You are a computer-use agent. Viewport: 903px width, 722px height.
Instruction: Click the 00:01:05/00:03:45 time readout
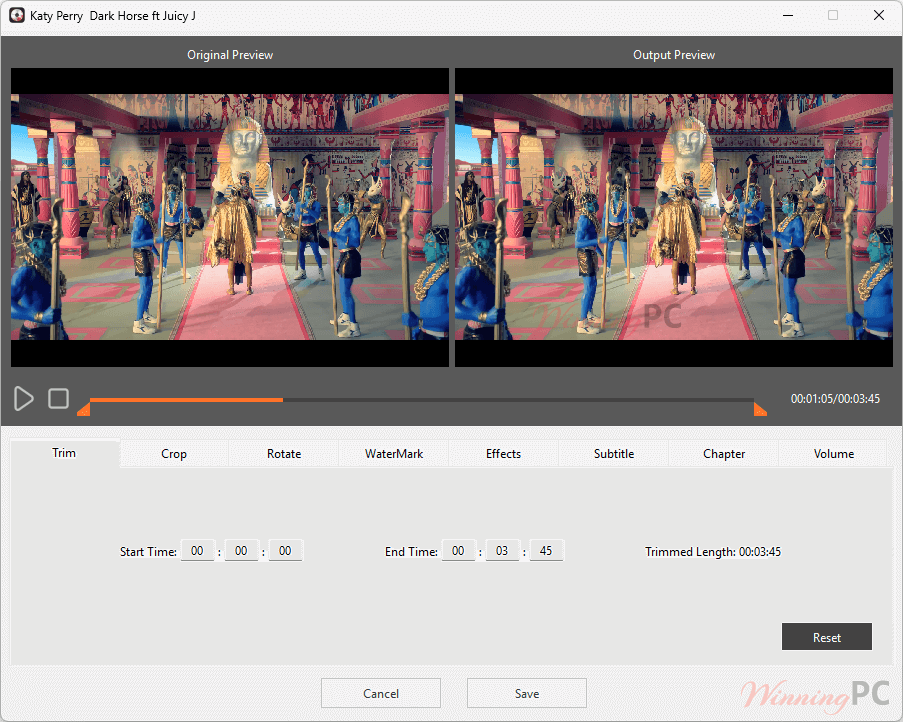[x=835, y=398]
